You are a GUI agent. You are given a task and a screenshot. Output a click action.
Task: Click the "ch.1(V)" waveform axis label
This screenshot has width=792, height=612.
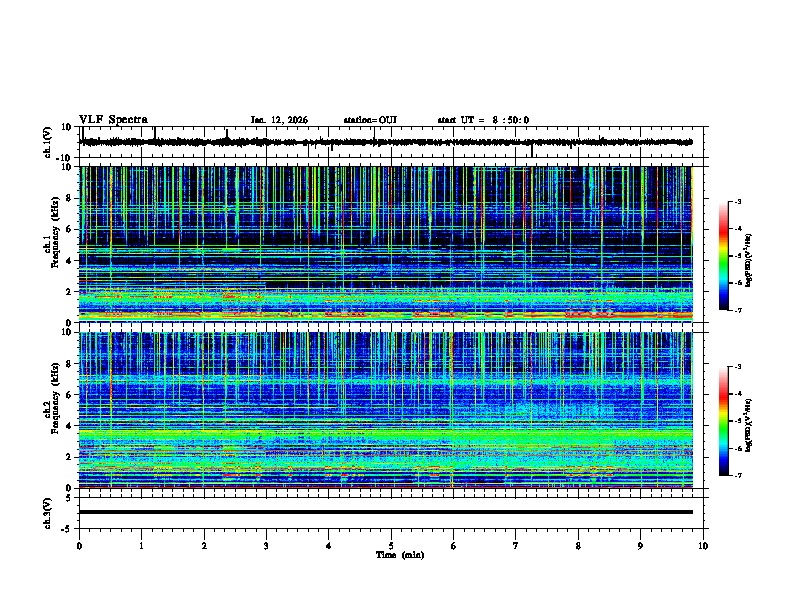pyautogui.click(x=48, y=142)
